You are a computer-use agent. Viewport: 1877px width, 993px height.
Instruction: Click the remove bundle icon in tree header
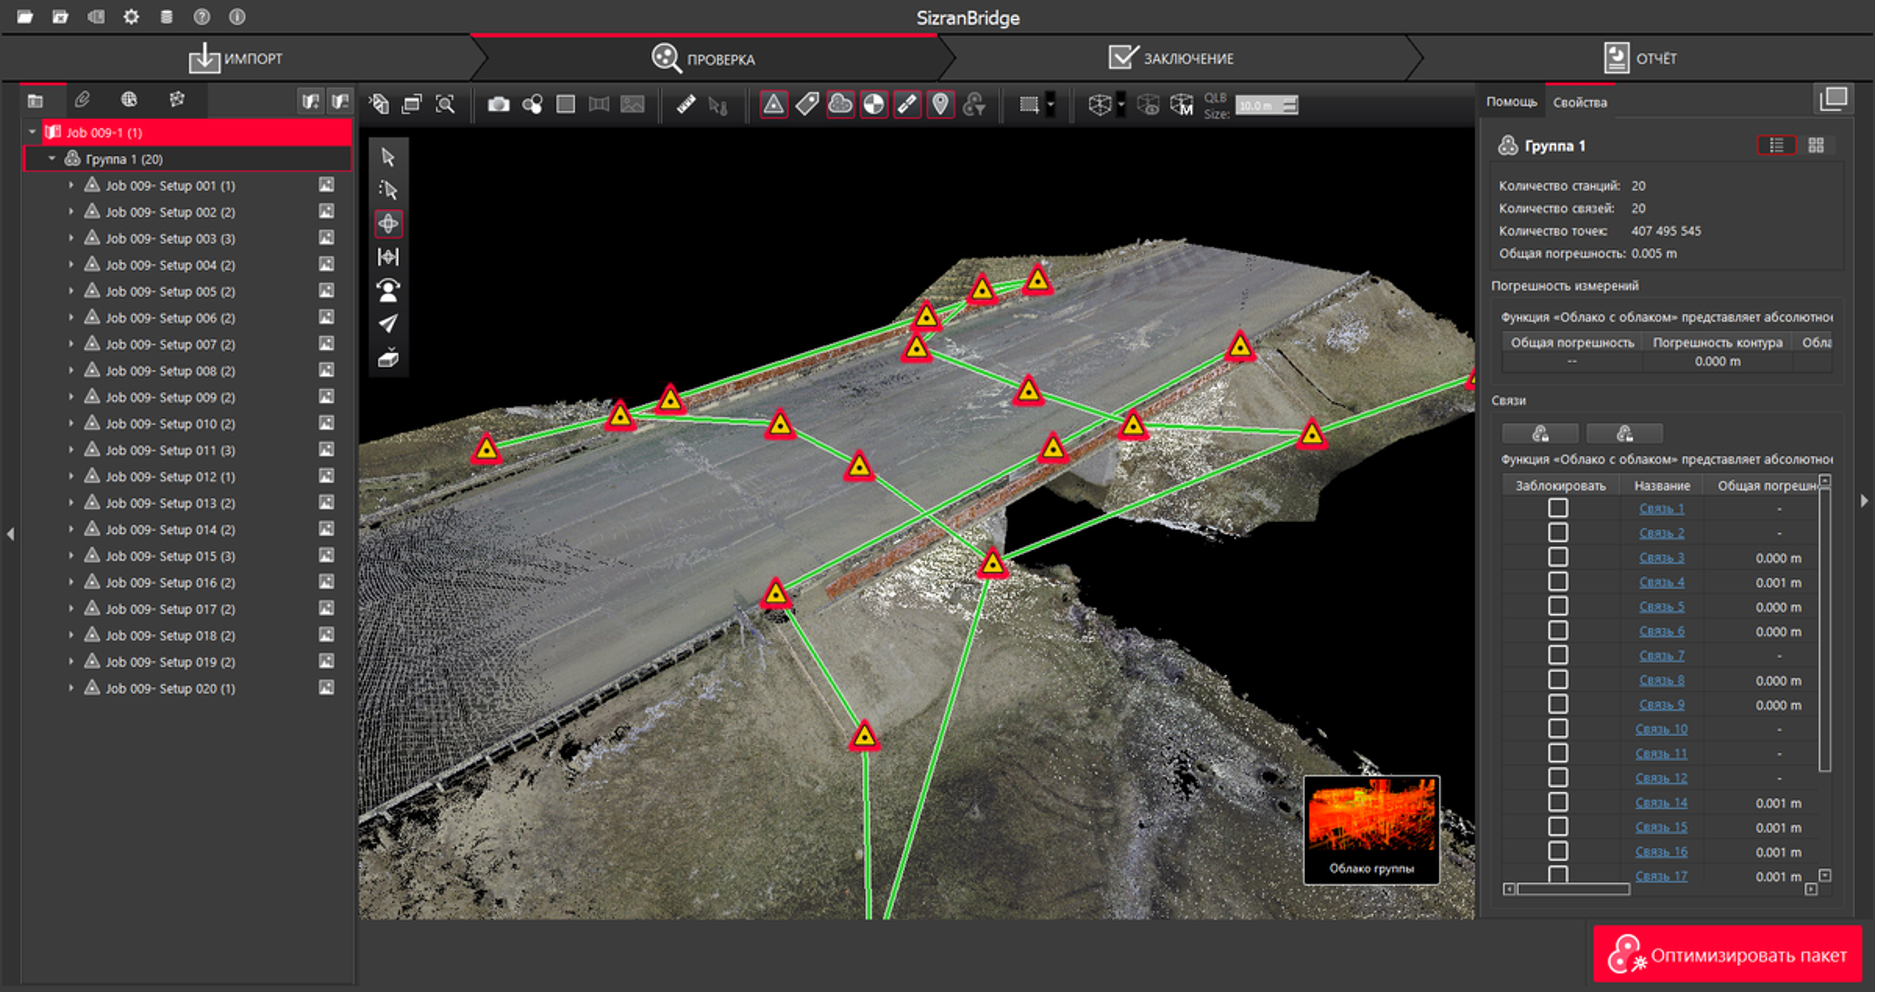(x=341, y=101)
